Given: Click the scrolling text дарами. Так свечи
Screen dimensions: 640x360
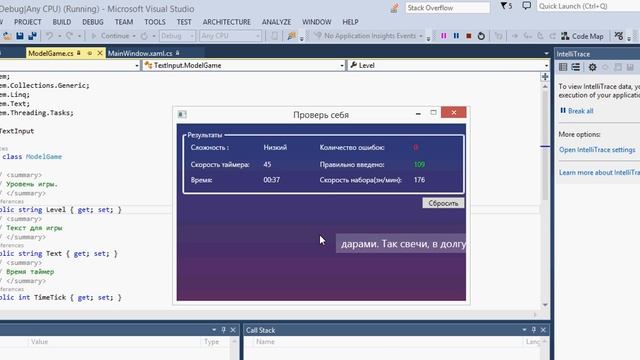Looking at the screenshot, I should coord(401,244).
